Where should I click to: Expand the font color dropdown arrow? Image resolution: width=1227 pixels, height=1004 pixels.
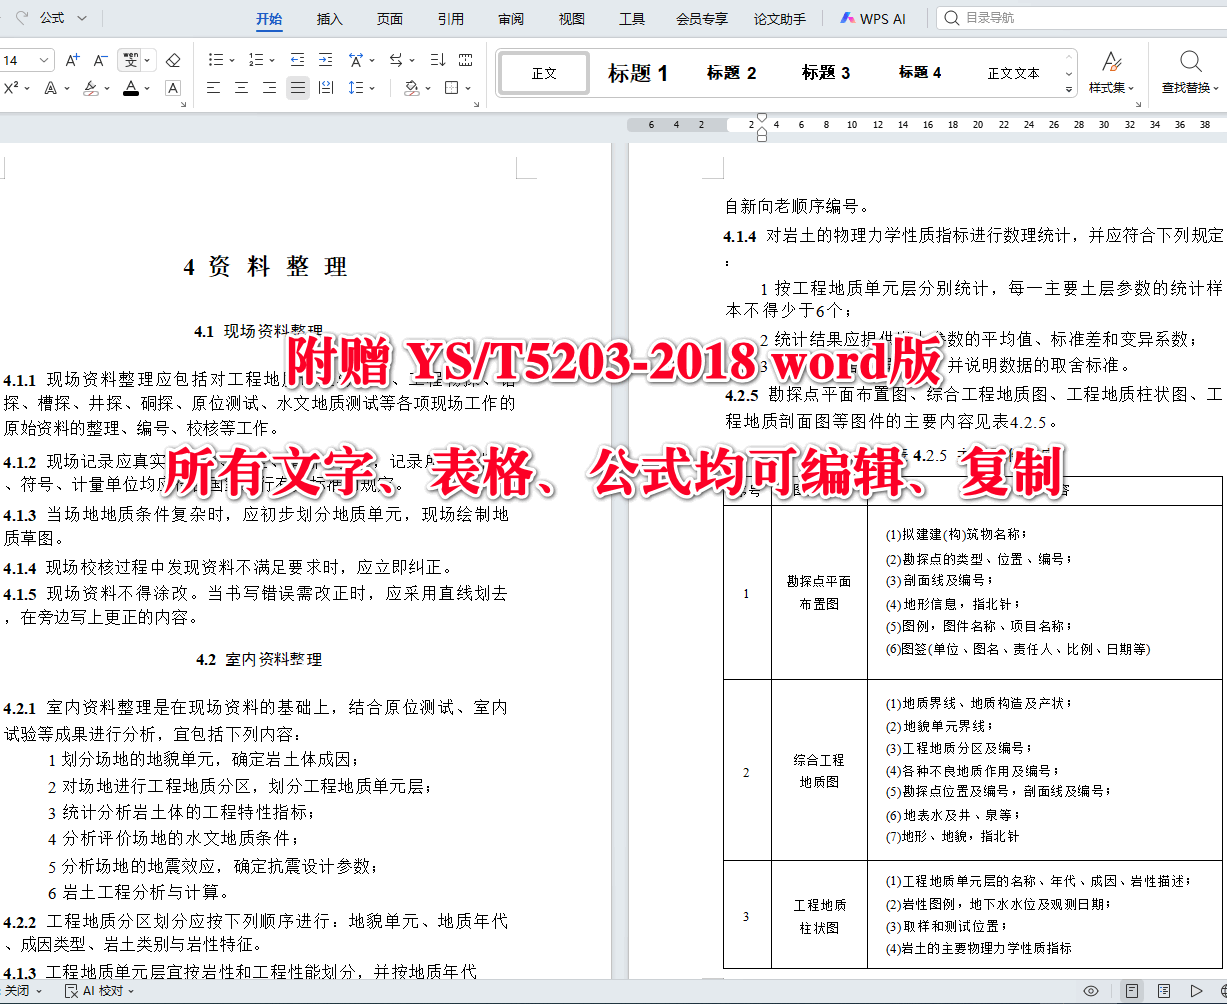coord(148,89)
